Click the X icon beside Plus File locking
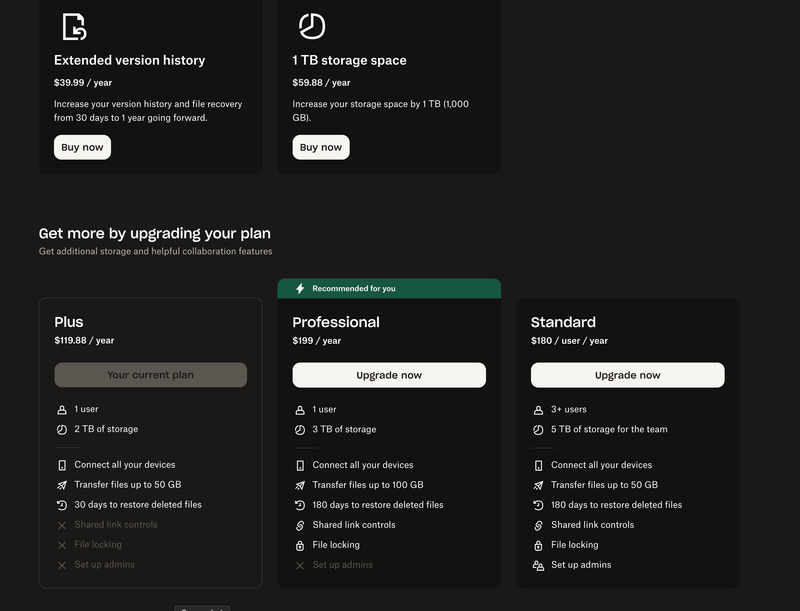800x611 pixels. click(62, 546)
